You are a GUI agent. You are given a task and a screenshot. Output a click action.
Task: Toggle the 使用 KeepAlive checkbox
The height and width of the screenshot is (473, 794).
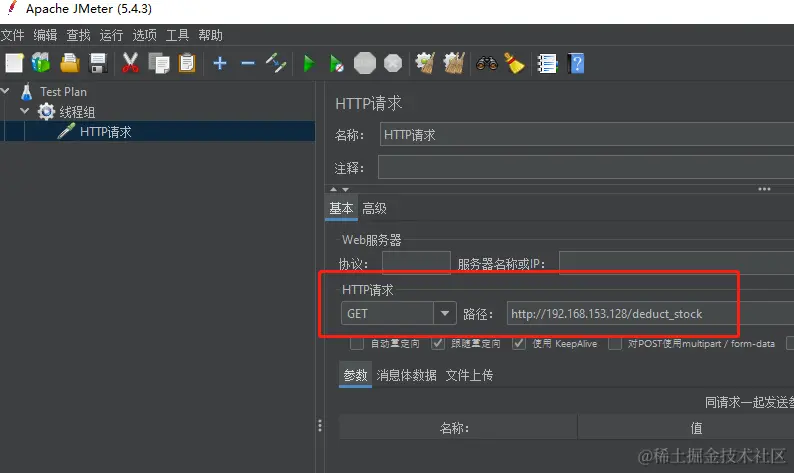coord(519,343)
